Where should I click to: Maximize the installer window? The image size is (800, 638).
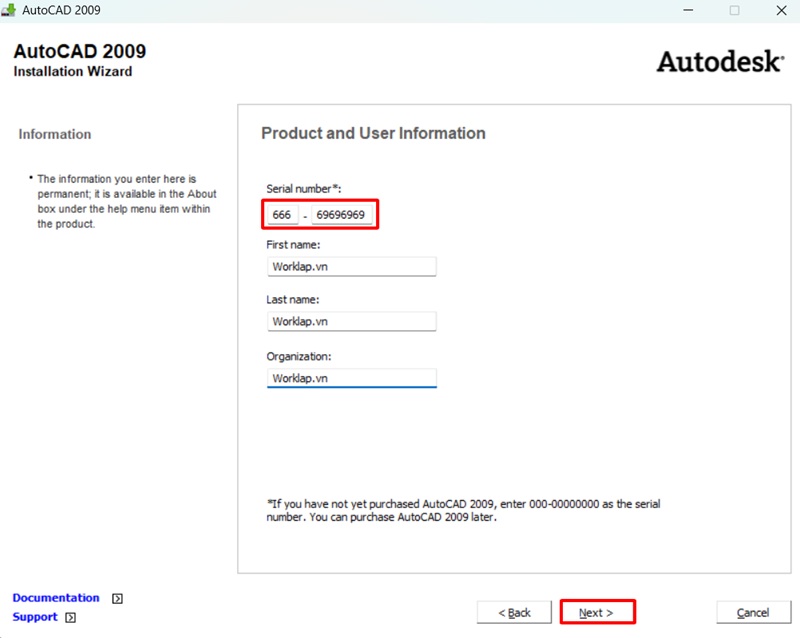click(x=734, y=11)
